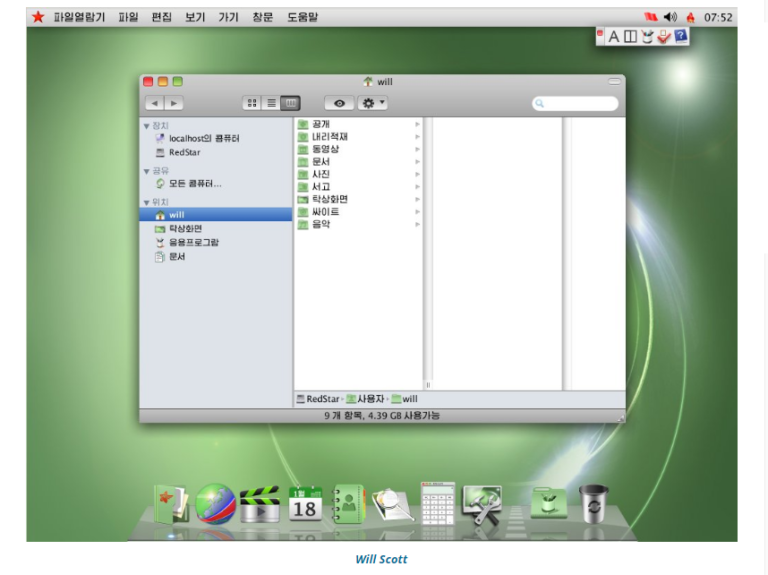This screenshot has height=575, width=768.
Task: Open the address book dock icon
Action: [x=350, y=503]
